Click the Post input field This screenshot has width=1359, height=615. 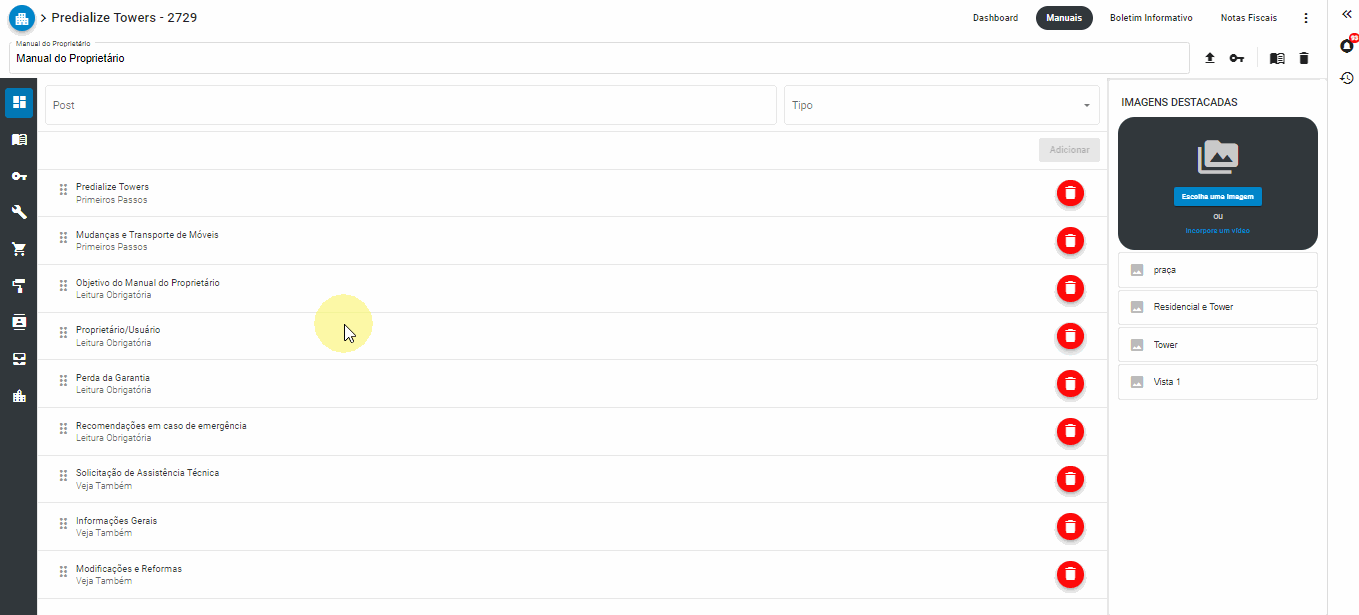tap(410, 105)
